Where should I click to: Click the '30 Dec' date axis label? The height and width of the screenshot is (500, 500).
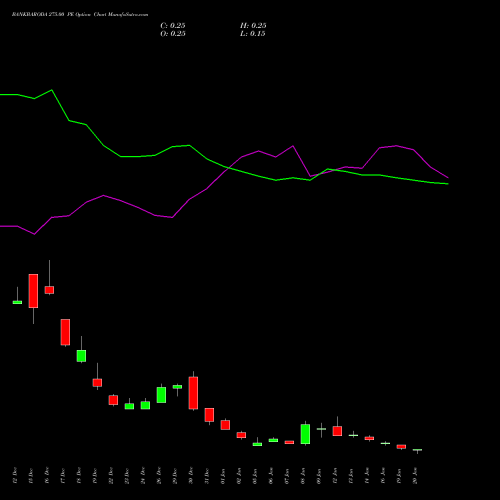pyautogui.click(x=191, y=476)
